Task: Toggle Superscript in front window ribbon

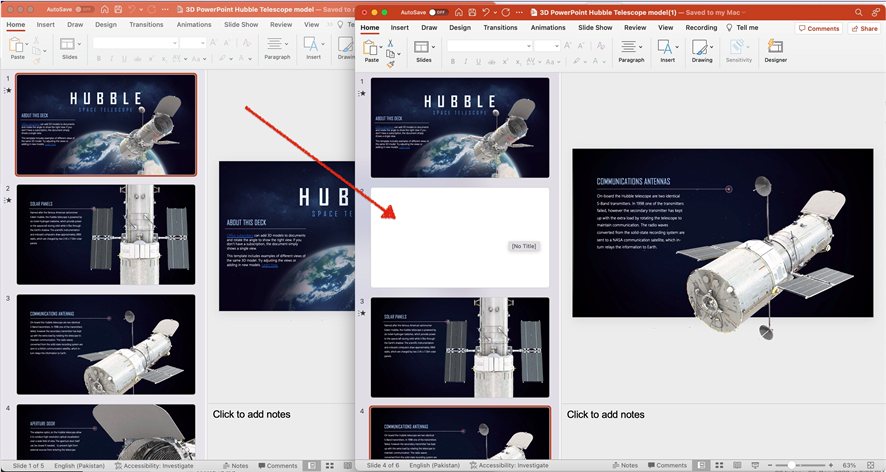Action: [x=505, y=62]
